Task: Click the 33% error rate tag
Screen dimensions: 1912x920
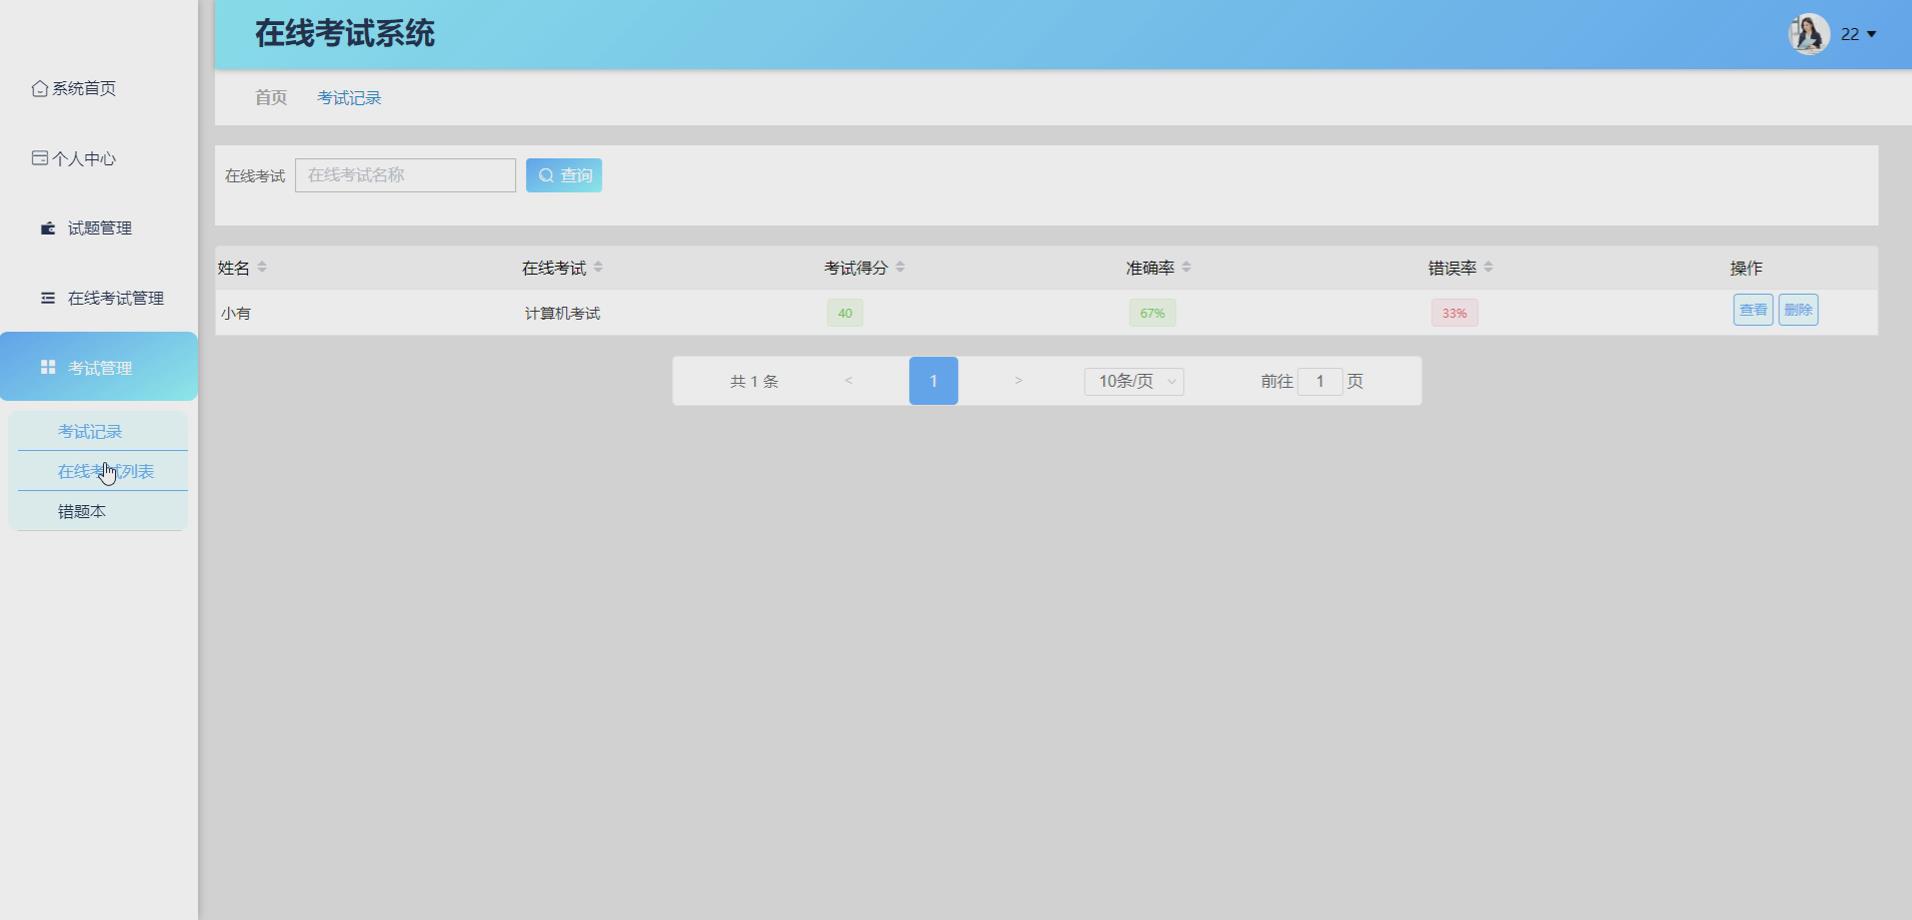Action: (x=1454, y=313)
